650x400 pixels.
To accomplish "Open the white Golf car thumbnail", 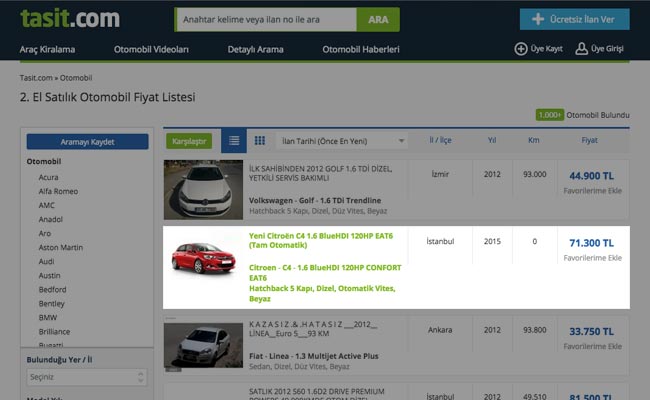I will tap(203, 189).
